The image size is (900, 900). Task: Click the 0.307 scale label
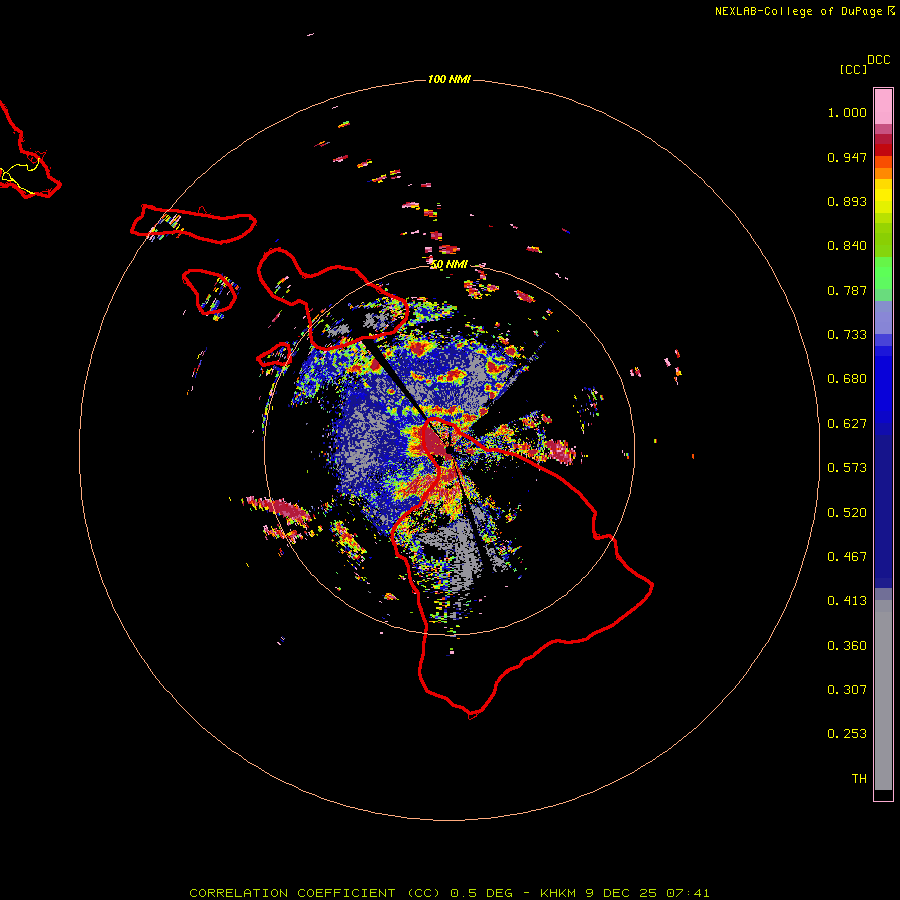[847, 690]
